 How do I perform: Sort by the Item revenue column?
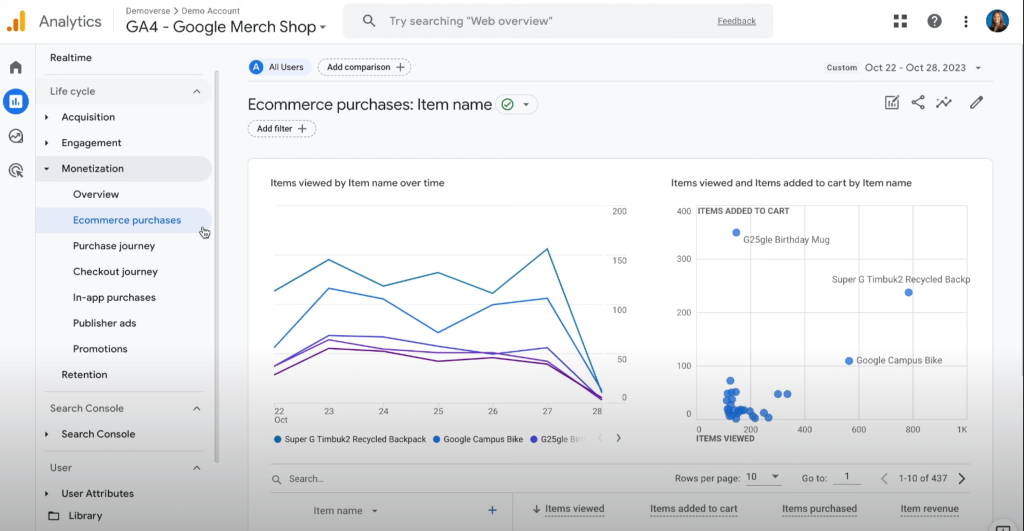(929, 509)
